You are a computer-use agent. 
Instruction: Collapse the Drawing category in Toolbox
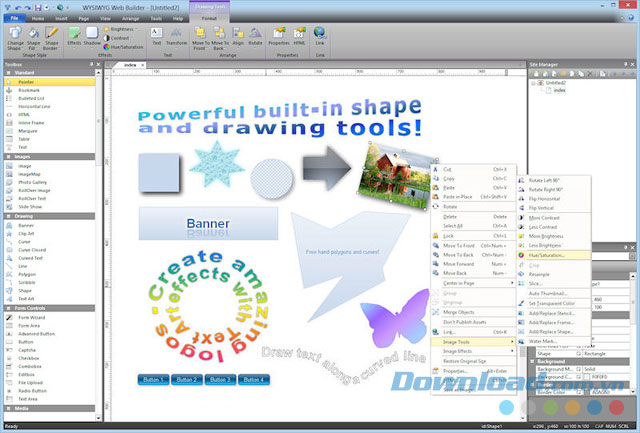tap(8, 216)
